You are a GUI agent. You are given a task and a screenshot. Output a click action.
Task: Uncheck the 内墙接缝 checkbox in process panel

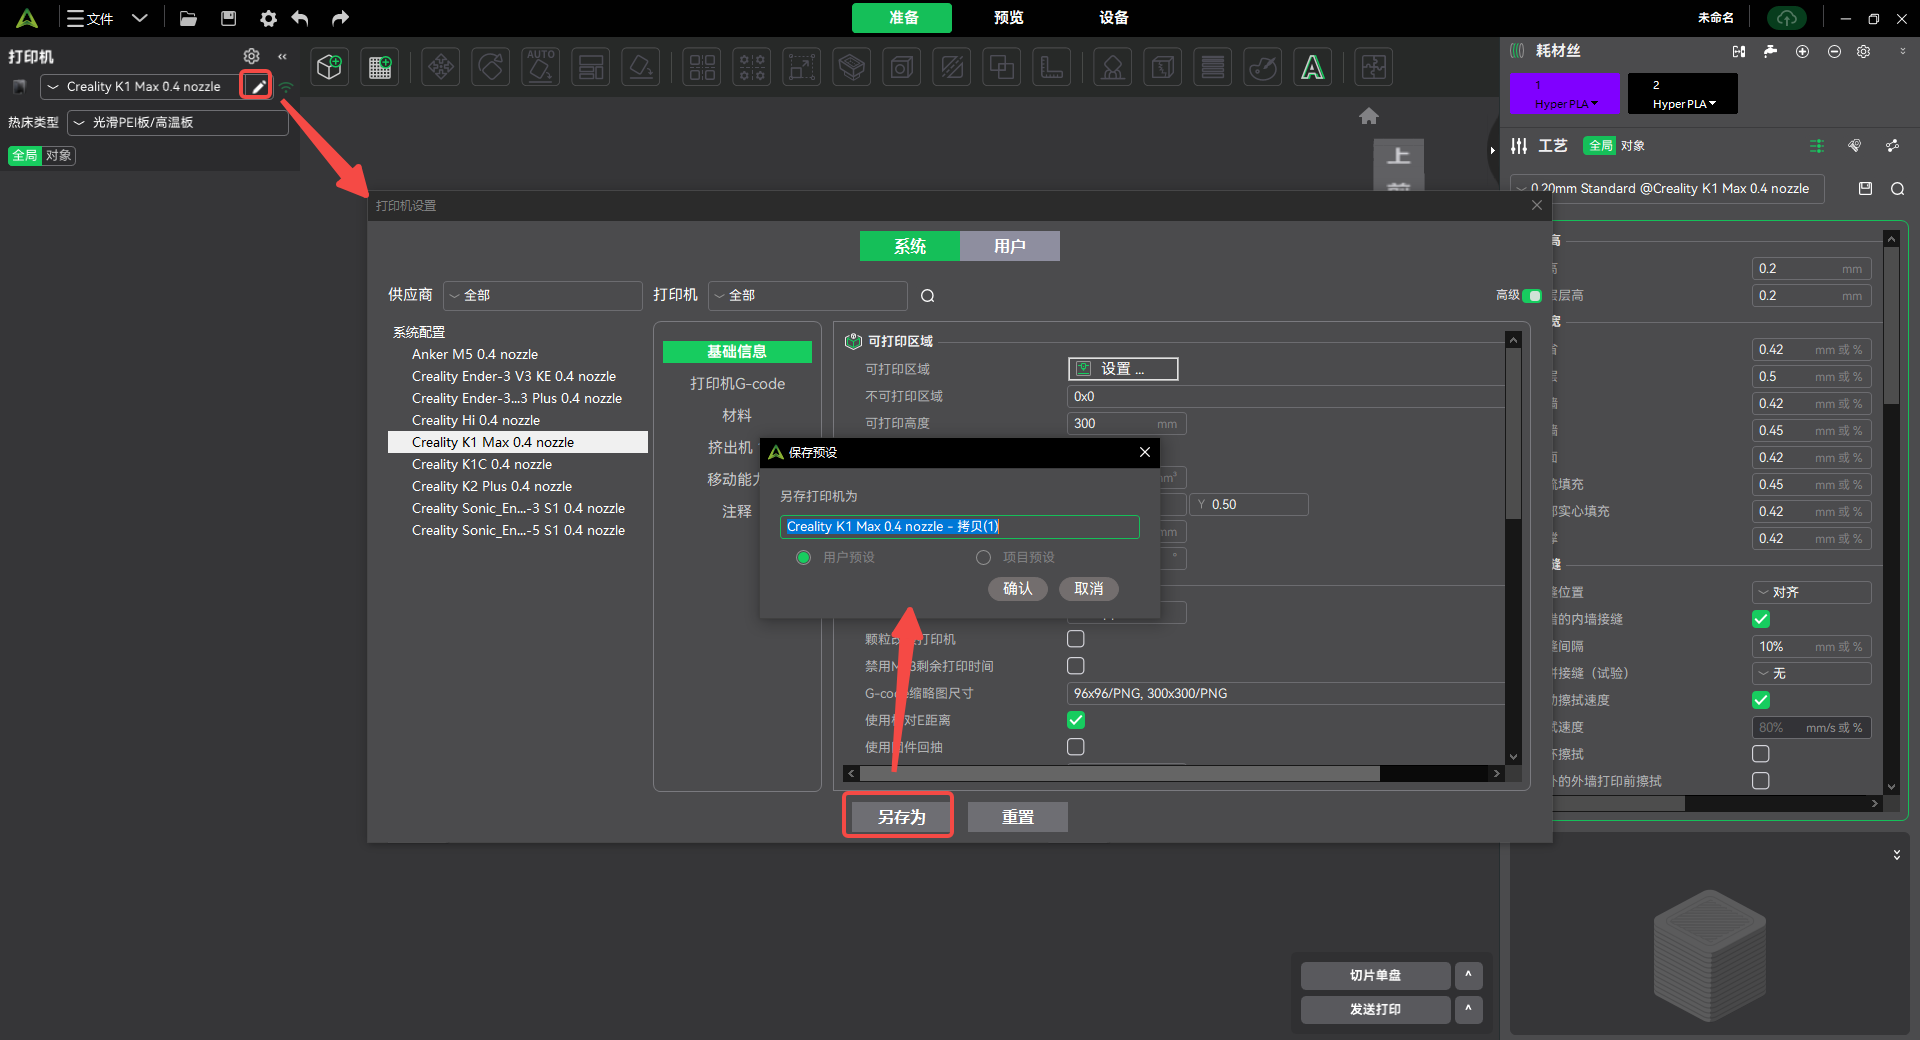click(x=1761, y=619)
